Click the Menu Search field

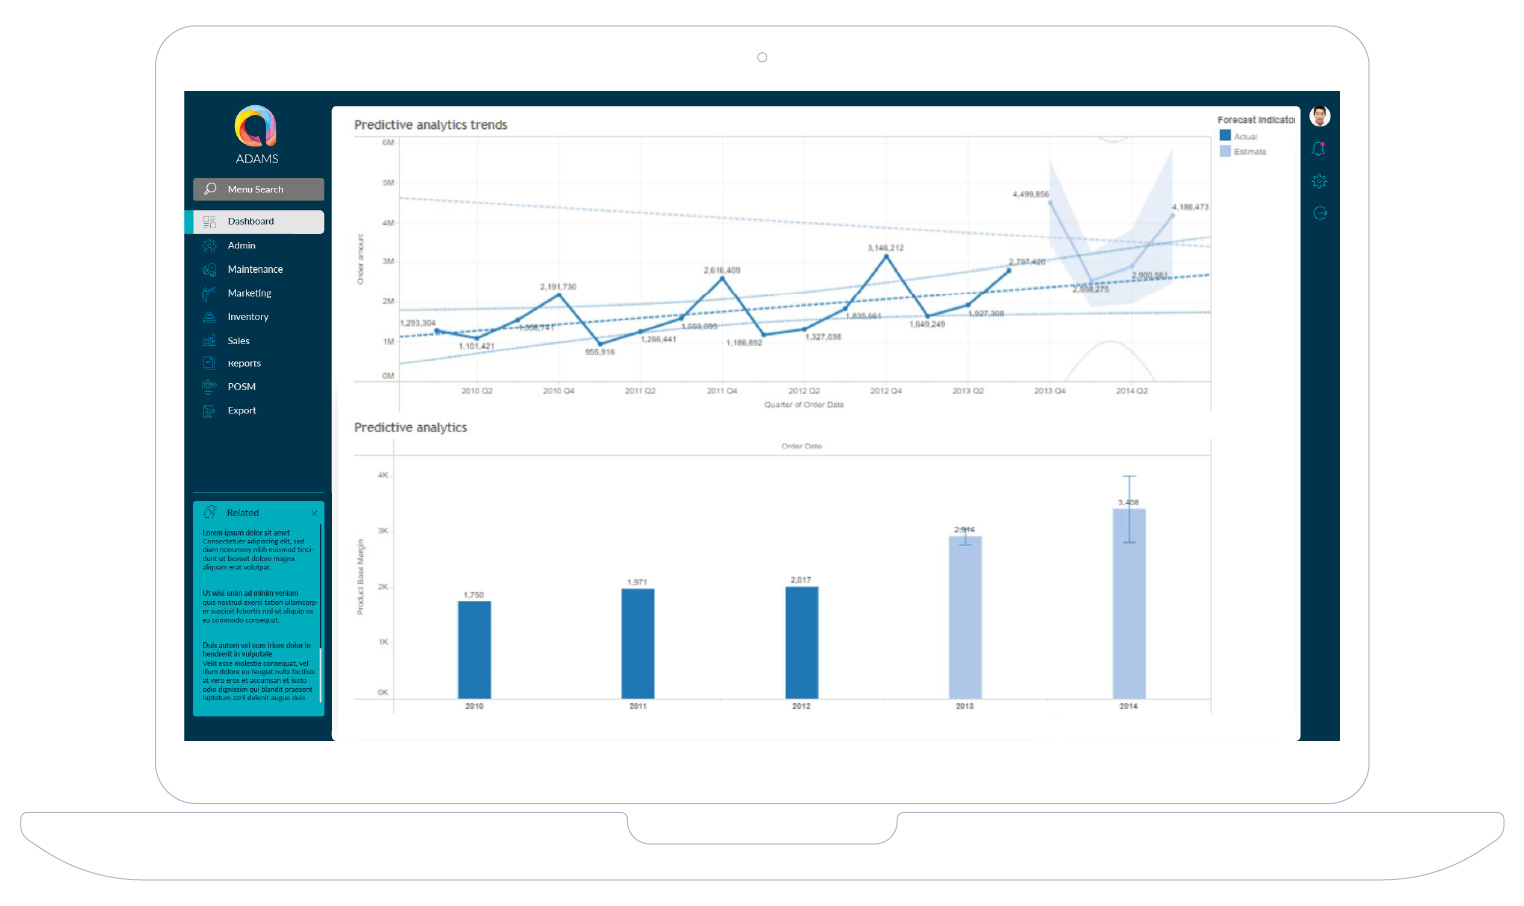click(258, 189)
